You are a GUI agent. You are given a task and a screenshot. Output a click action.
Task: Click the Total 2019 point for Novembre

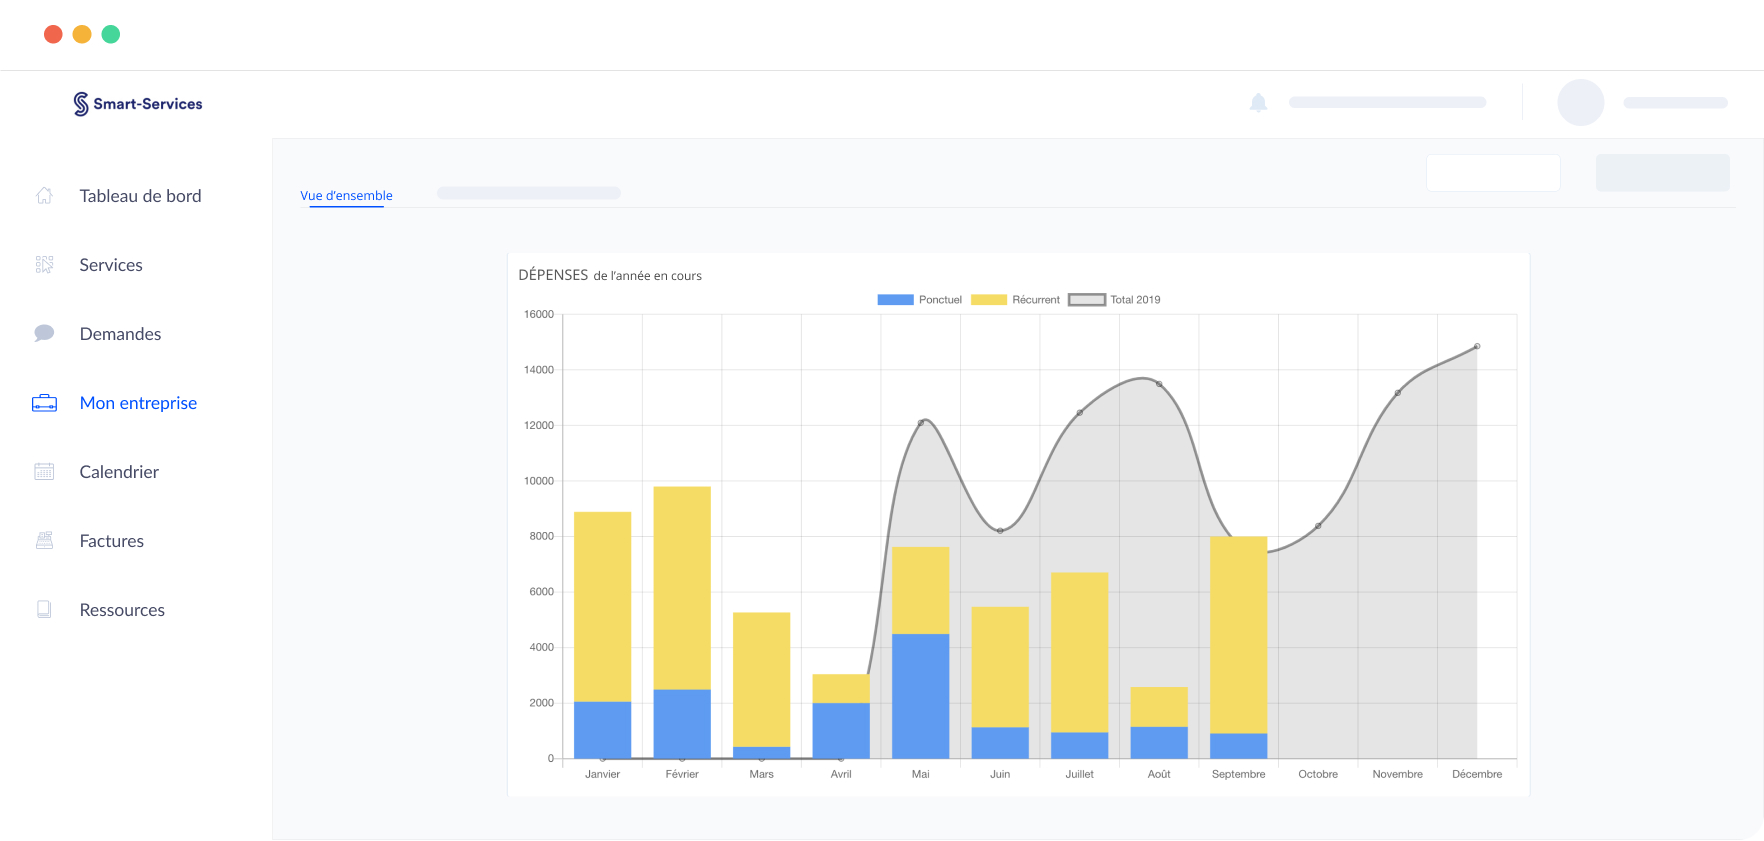(x=1397, y=393)
